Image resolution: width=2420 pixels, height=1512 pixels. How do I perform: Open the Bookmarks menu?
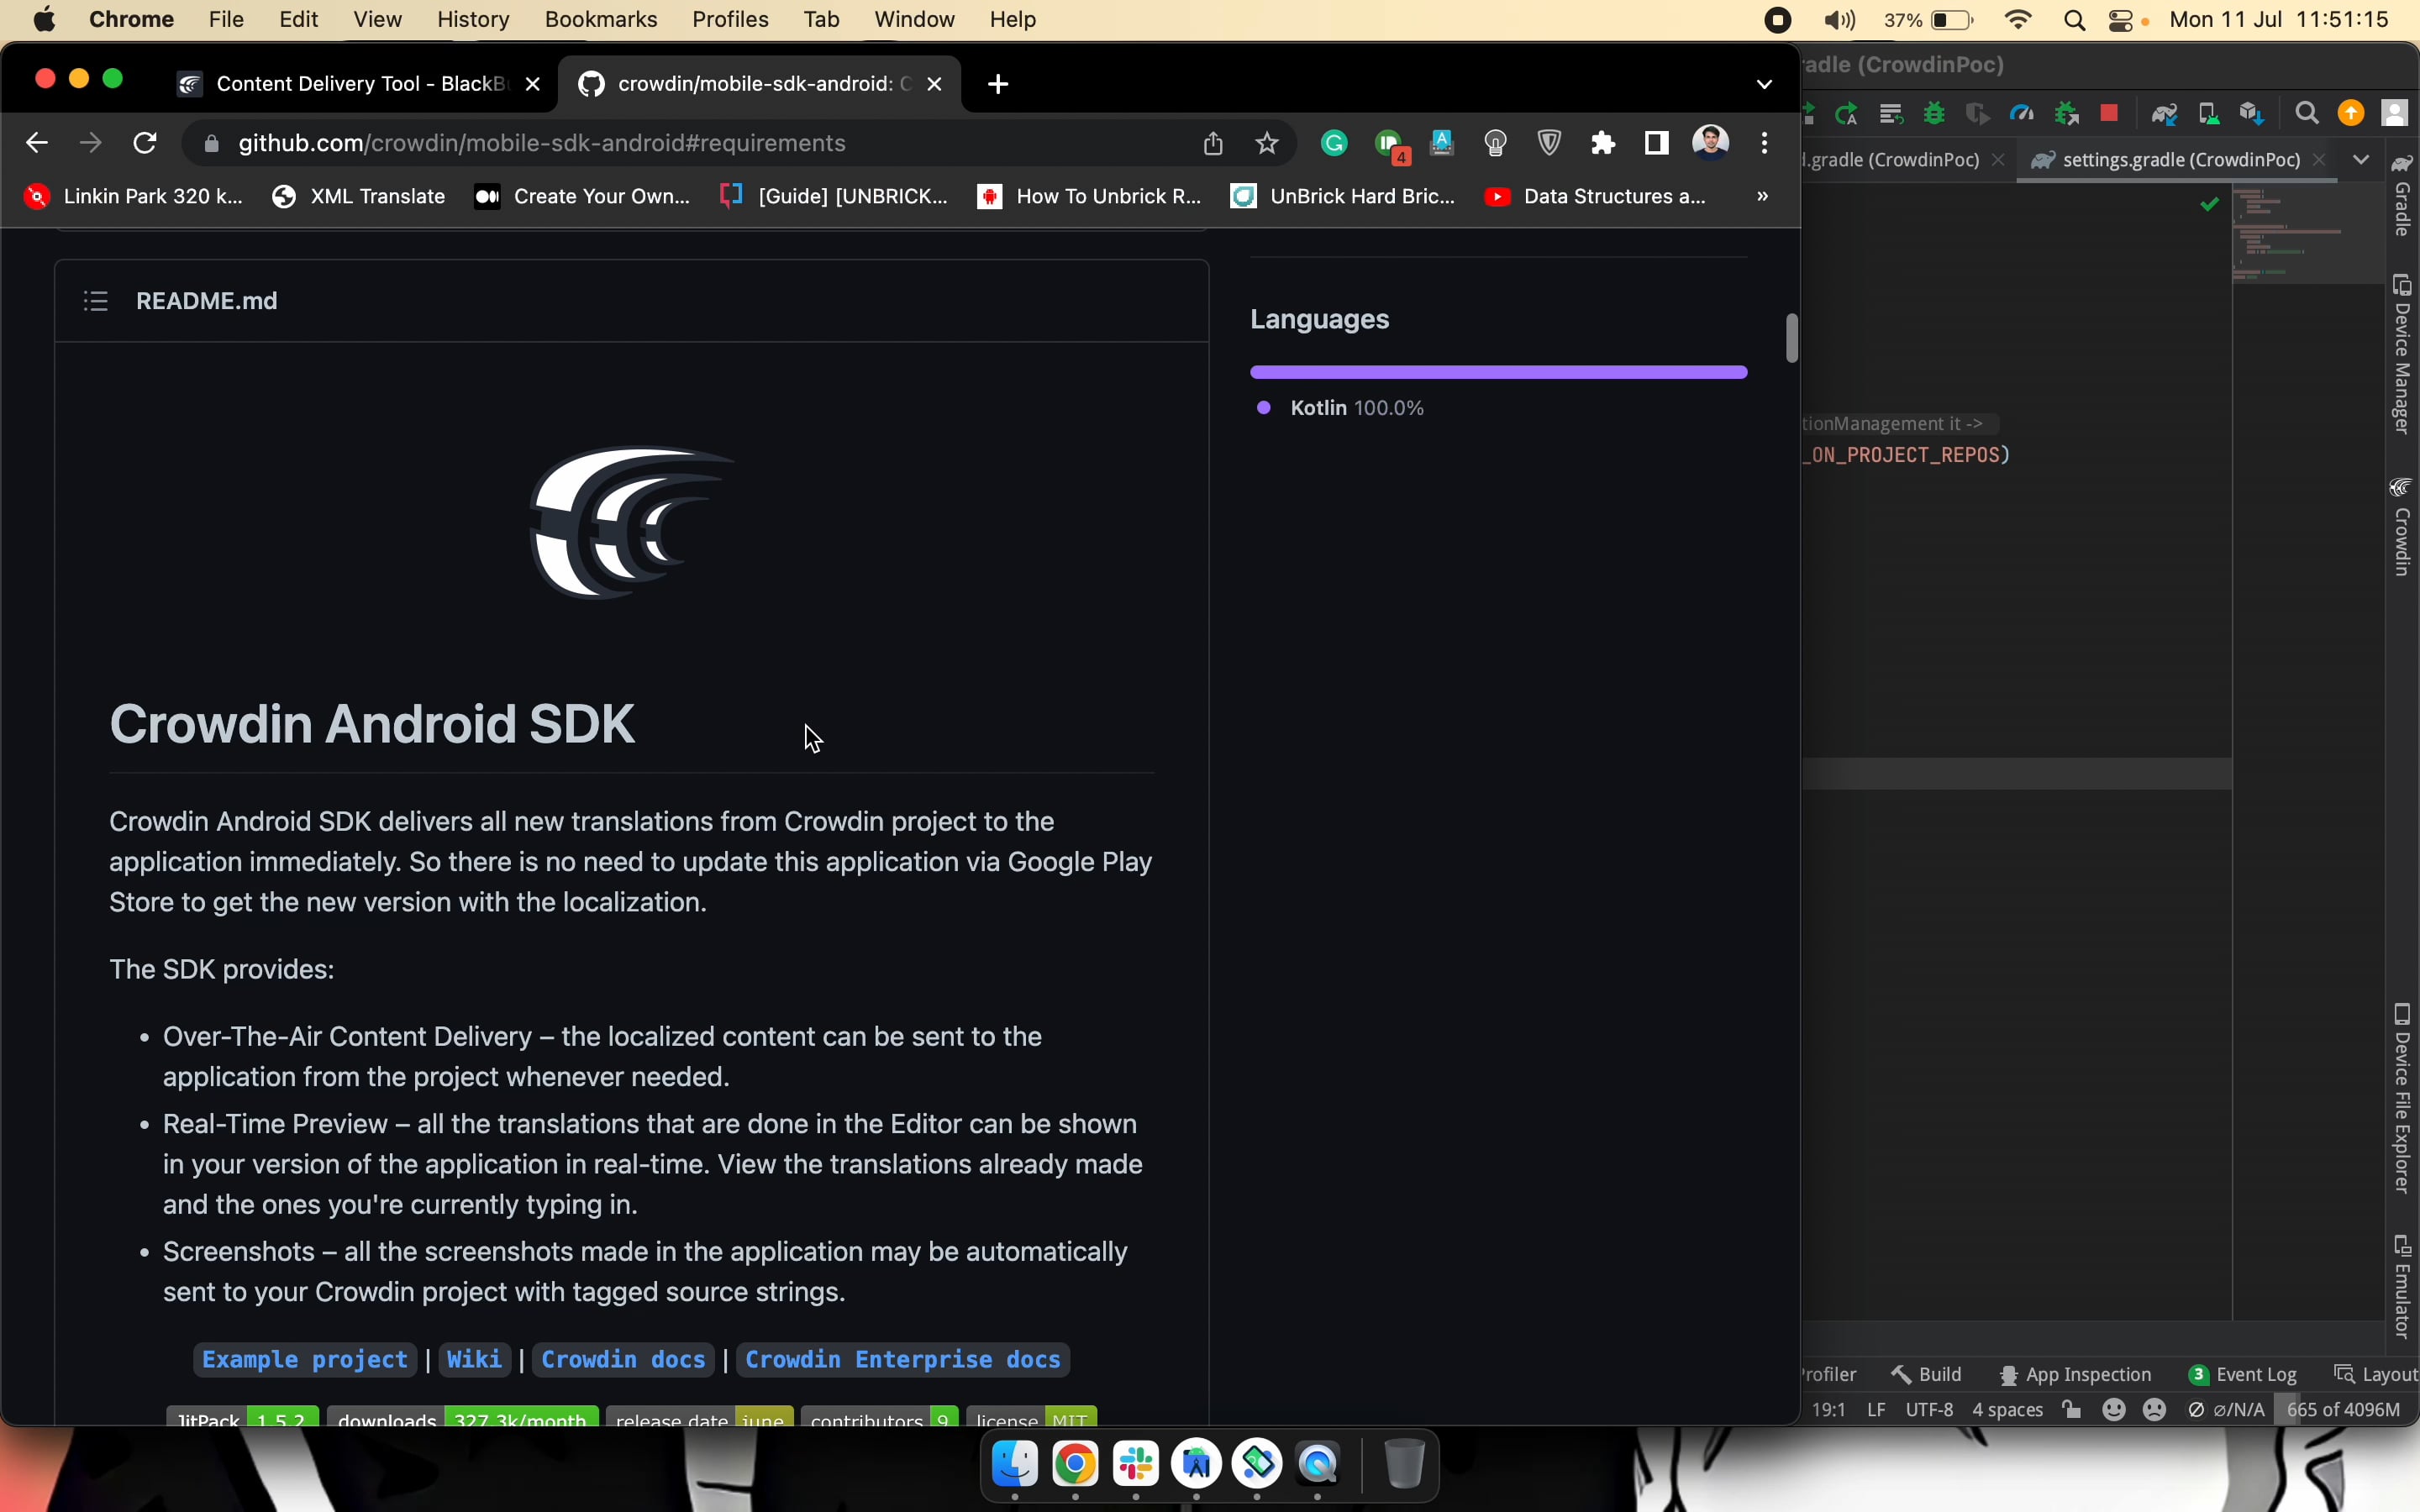[600, 20]
